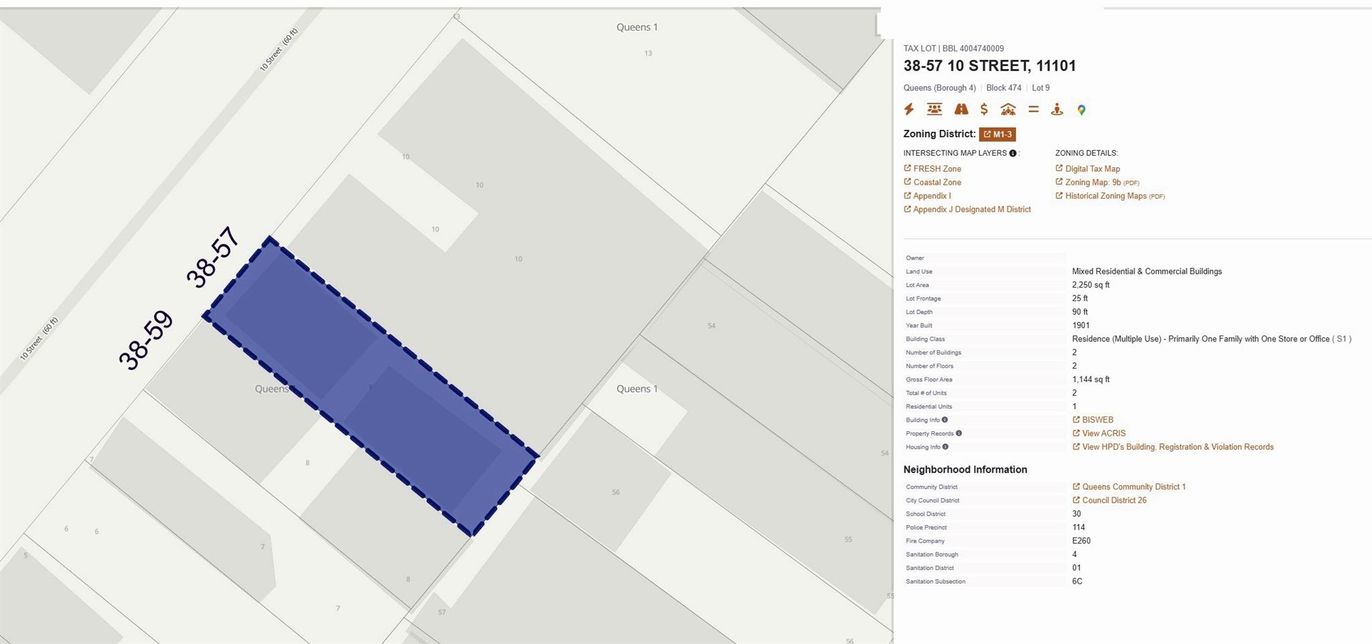
Task: Open the Digital Tax Map link
Action: click(1092, 169)
